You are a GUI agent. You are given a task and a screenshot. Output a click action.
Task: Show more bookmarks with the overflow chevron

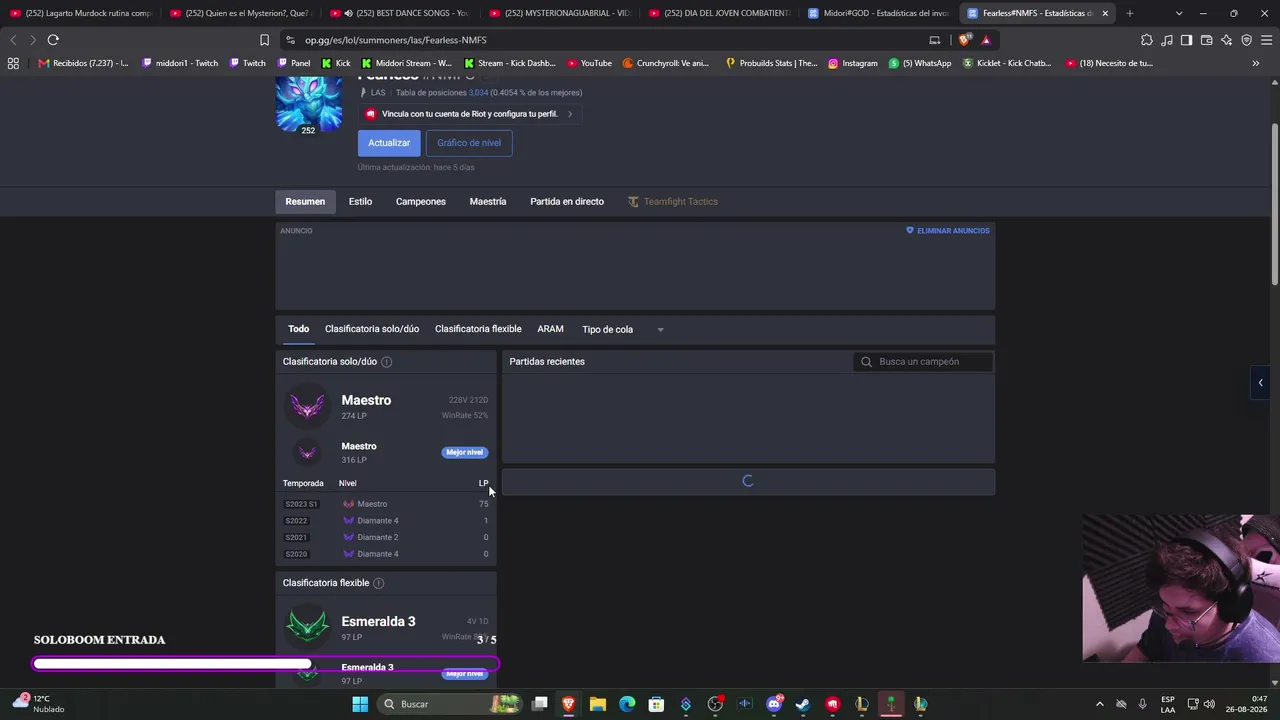(x=1256, y=63)
